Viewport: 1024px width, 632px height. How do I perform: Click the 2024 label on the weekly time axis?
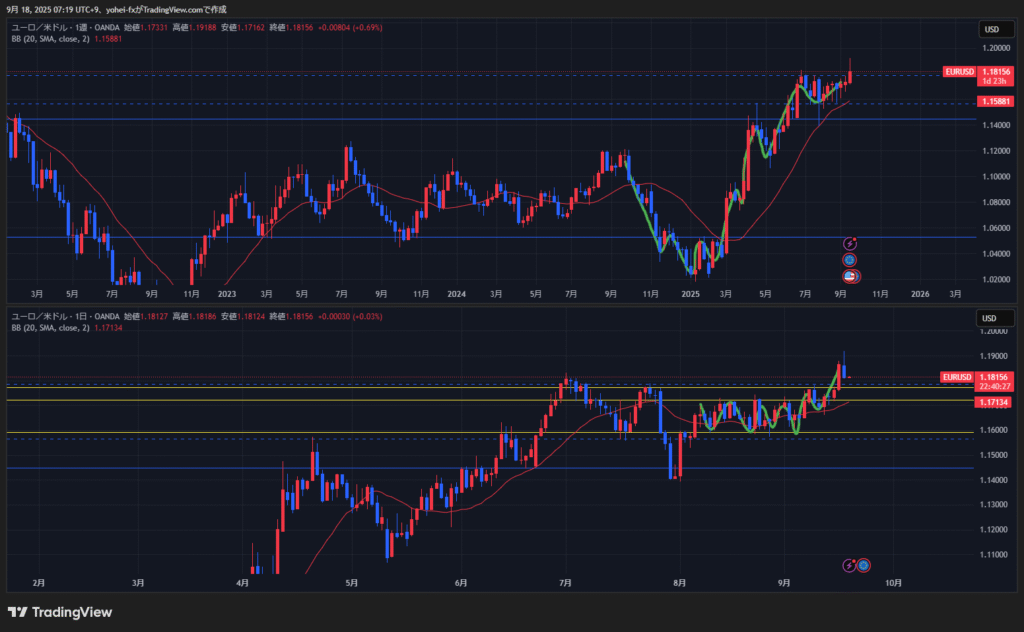(456, 294)
